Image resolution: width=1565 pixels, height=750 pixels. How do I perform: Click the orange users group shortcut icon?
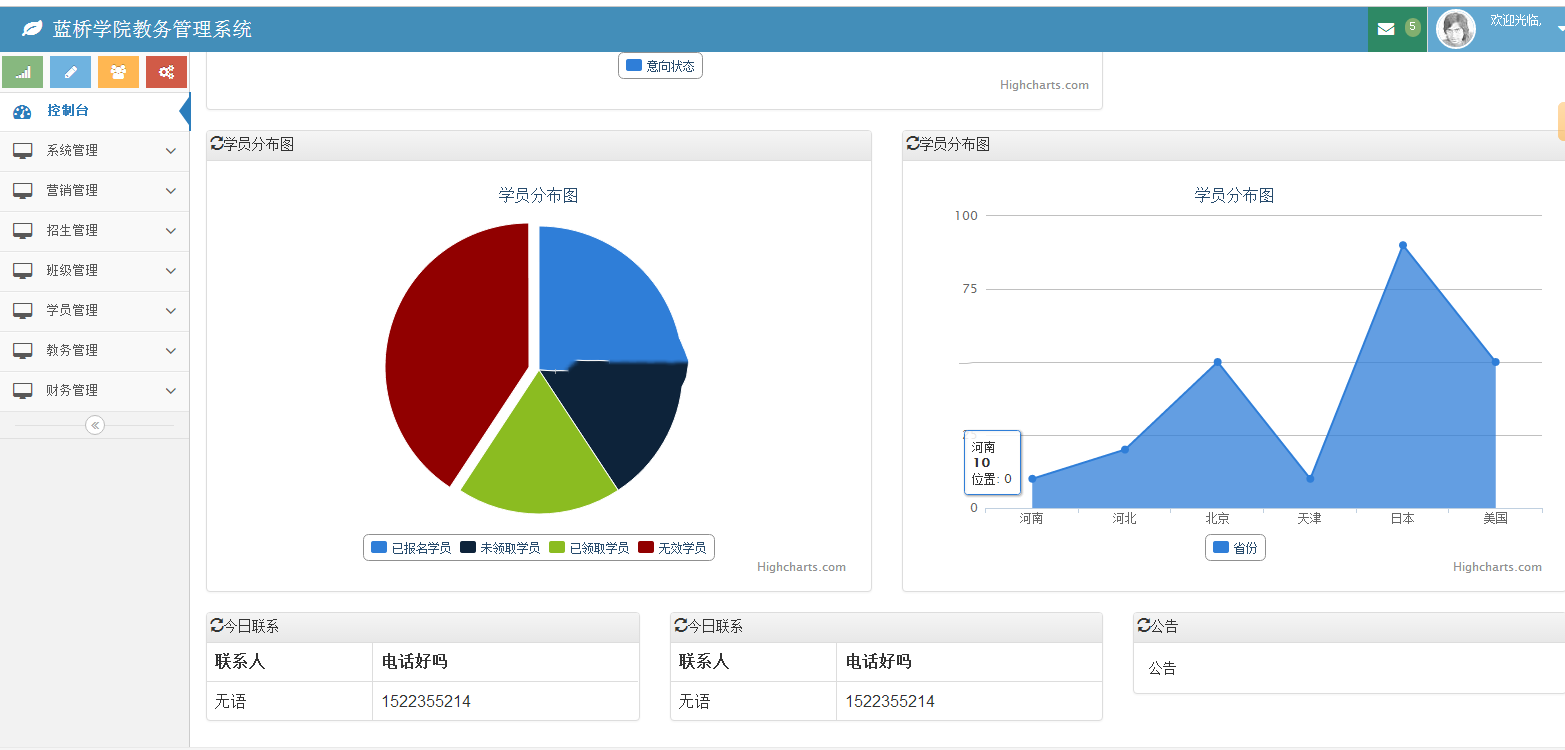118,72
